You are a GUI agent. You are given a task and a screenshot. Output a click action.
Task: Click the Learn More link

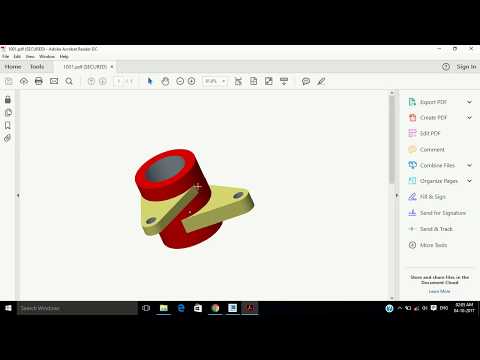tap(439, 291)
